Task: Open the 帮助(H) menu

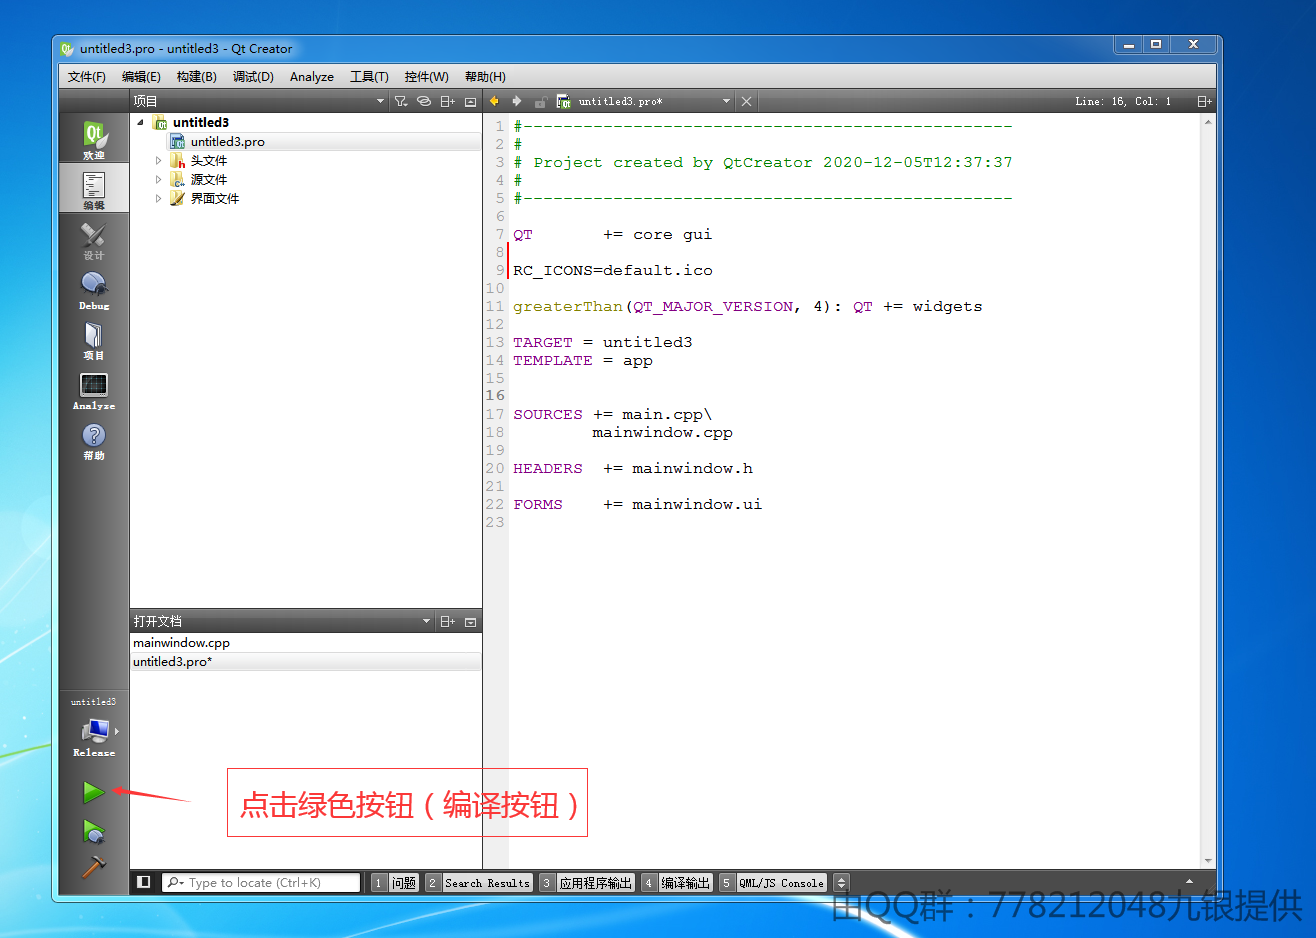Action: pos(485,77)
